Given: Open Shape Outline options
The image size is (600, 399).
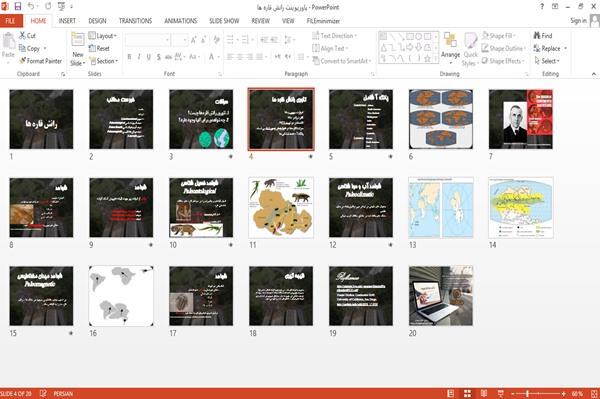Looking at the screenshot, I should coord(504,48).
